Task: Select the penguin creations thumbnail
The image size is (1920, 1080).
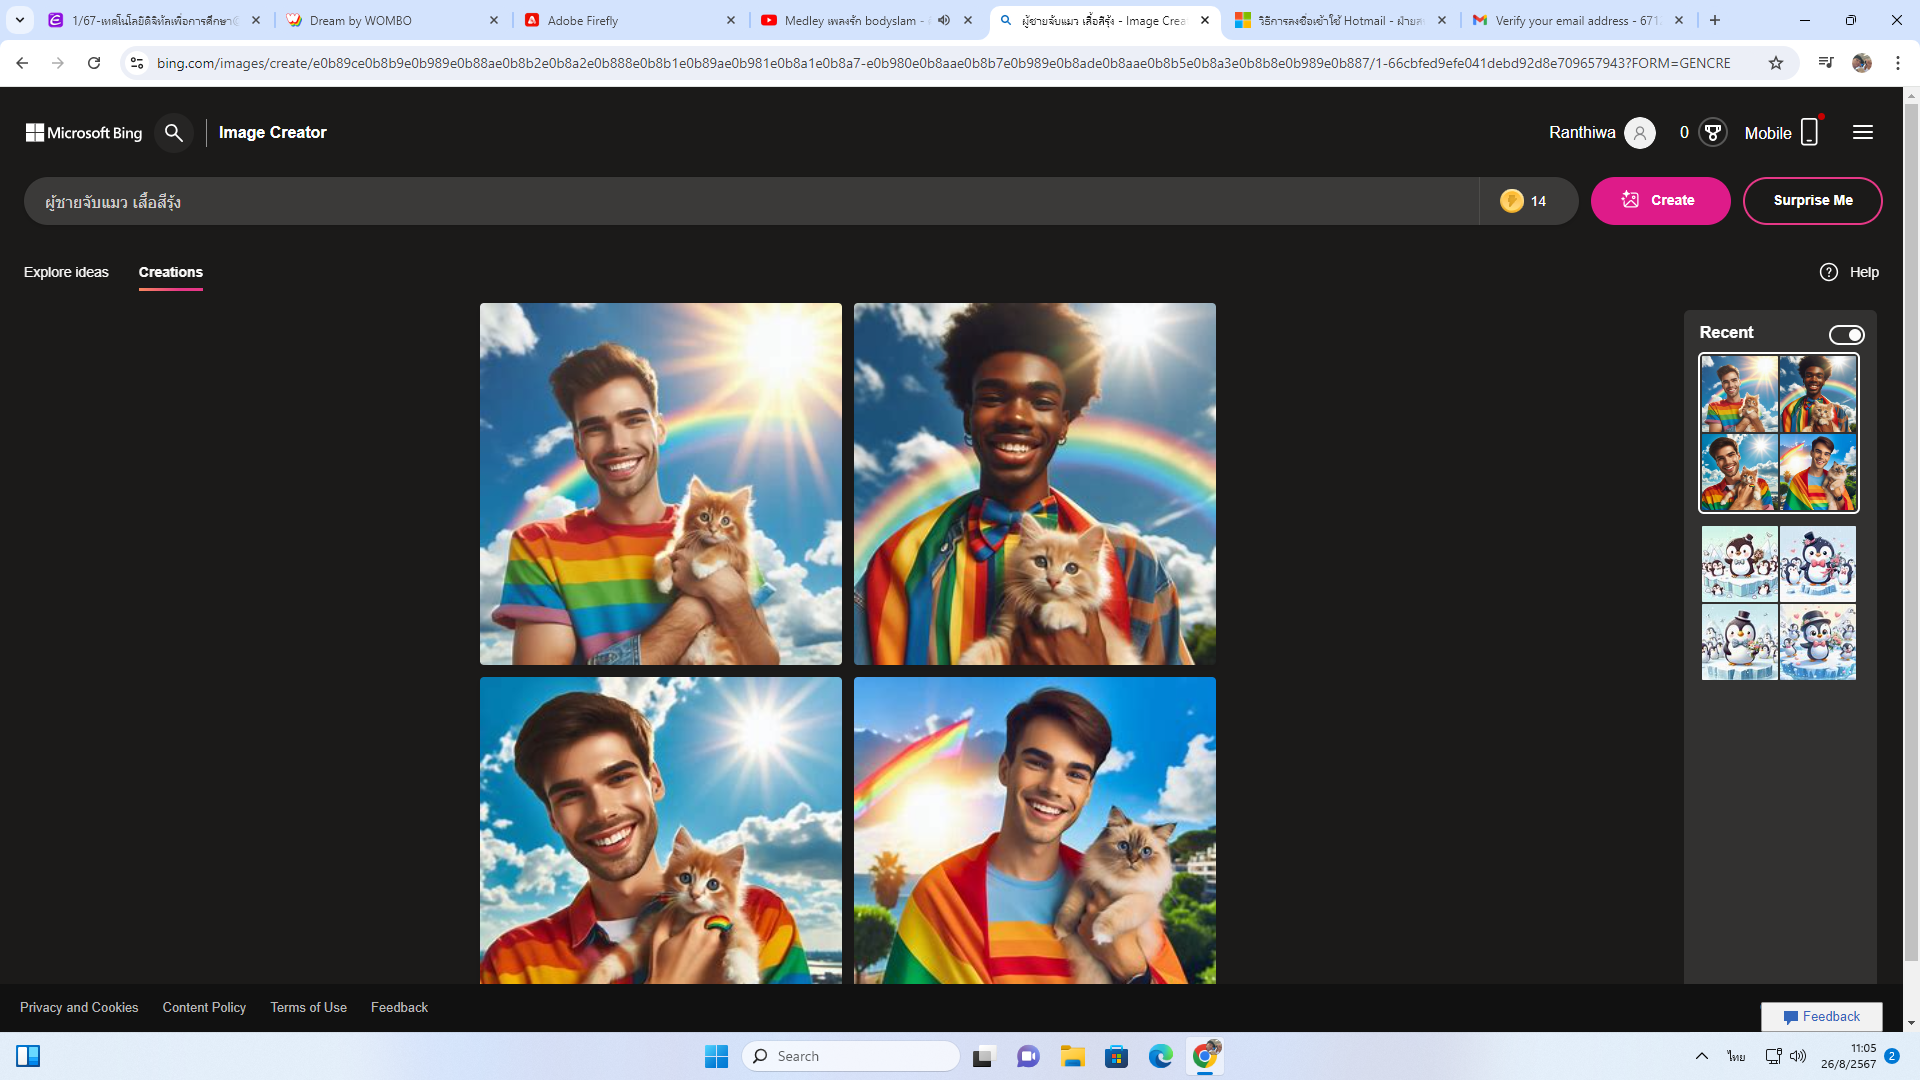Action: 1778,603
